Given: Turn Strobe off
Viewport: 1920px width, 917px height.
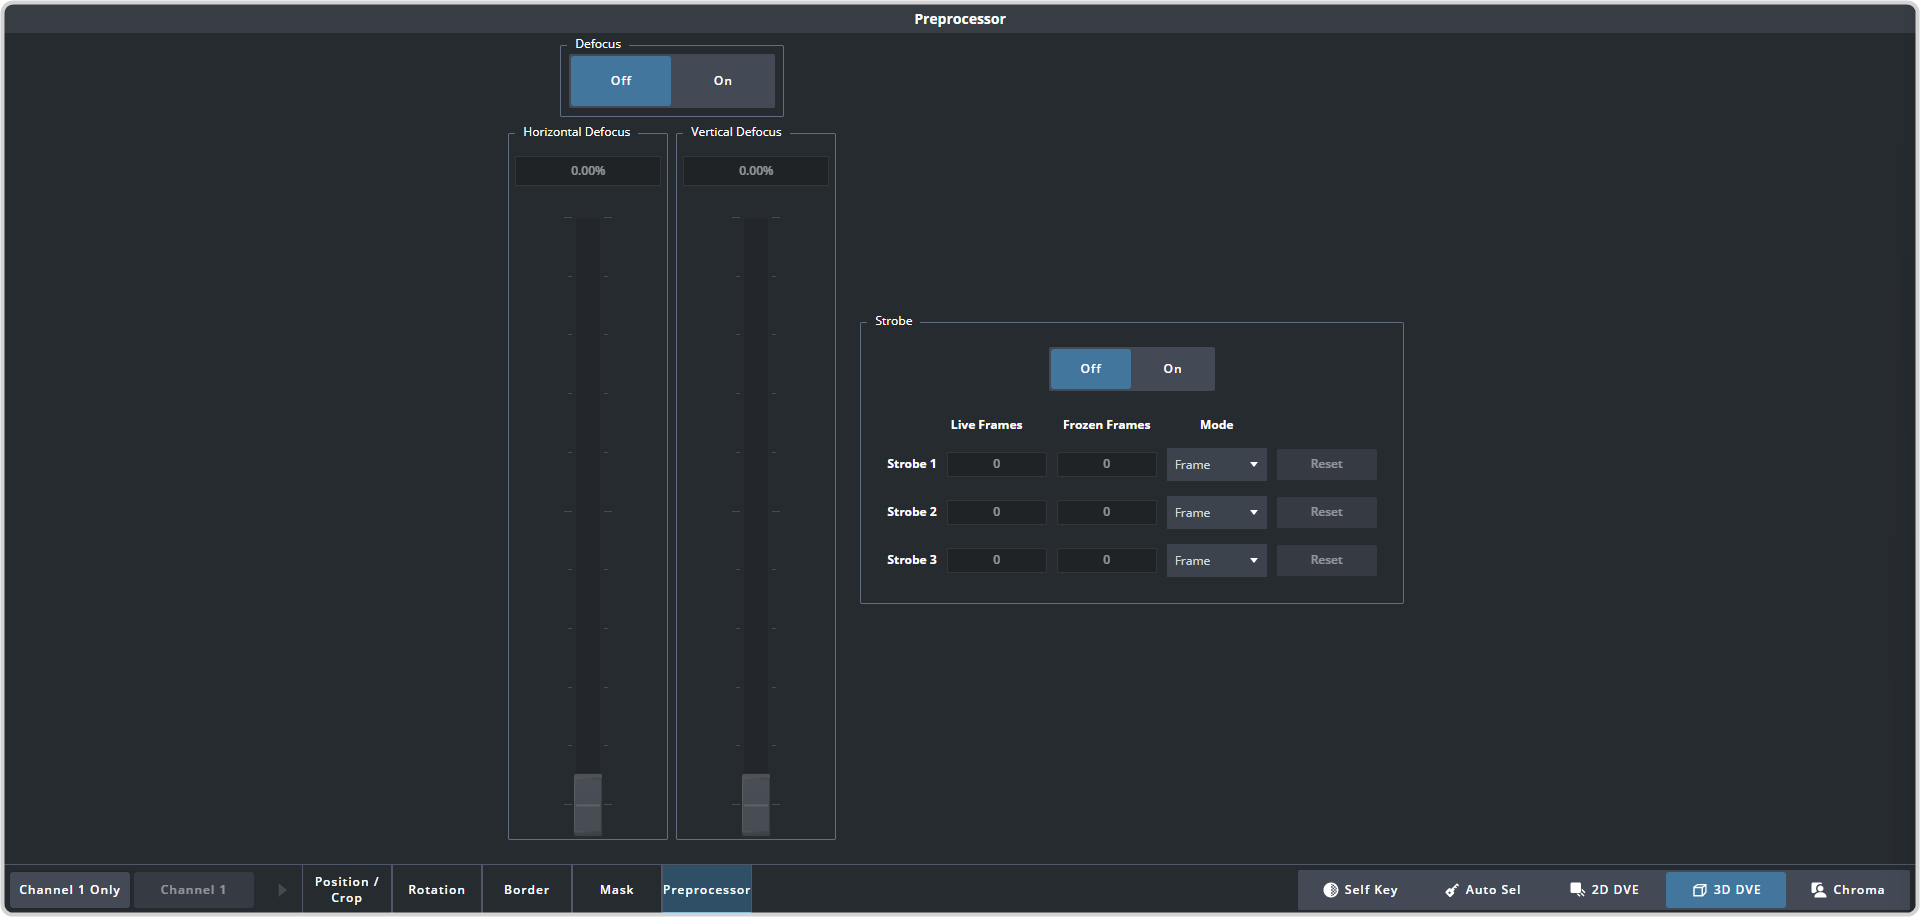Looking at the screenshot, I should pyautogui.click(x=1090, y=369).
